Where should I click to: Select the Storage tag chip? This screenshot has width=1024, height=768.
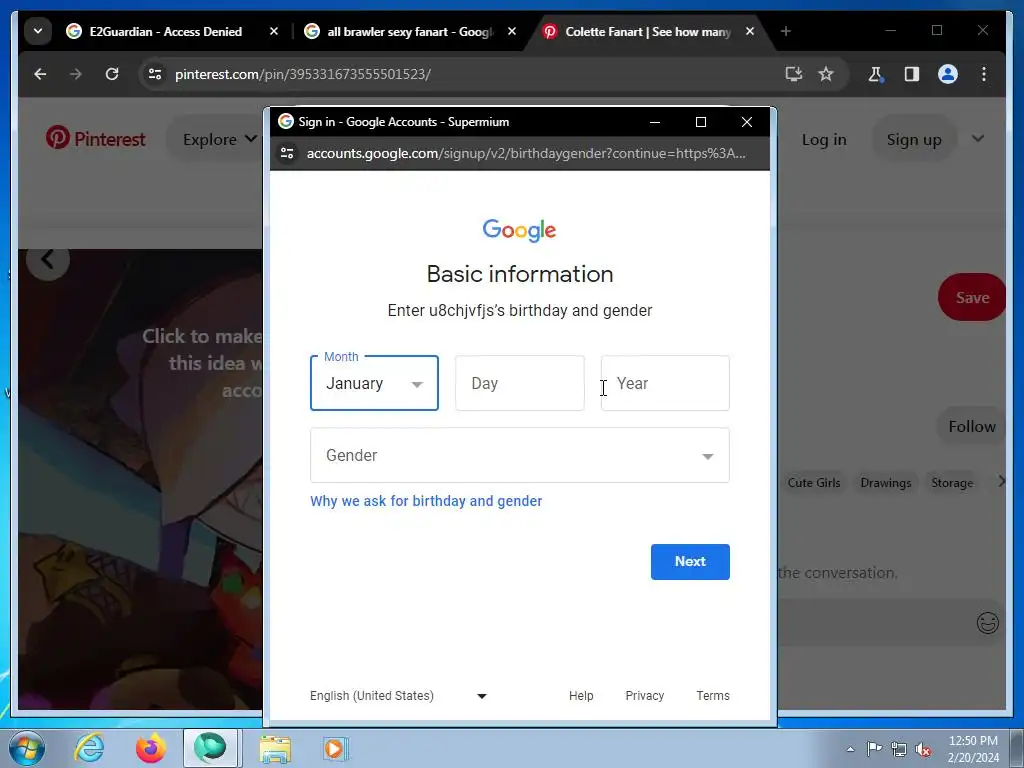952,483
